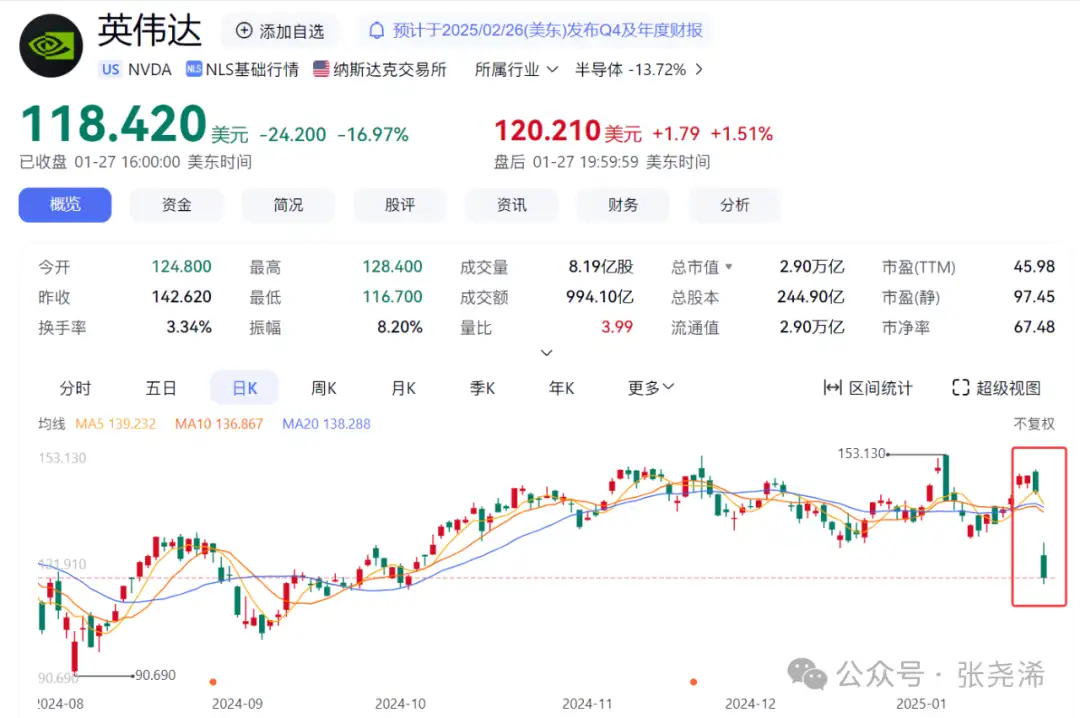Viewport: 1080px width, 718px height.
Task: Click the 昨收 value 142.620
Action: 181,297
